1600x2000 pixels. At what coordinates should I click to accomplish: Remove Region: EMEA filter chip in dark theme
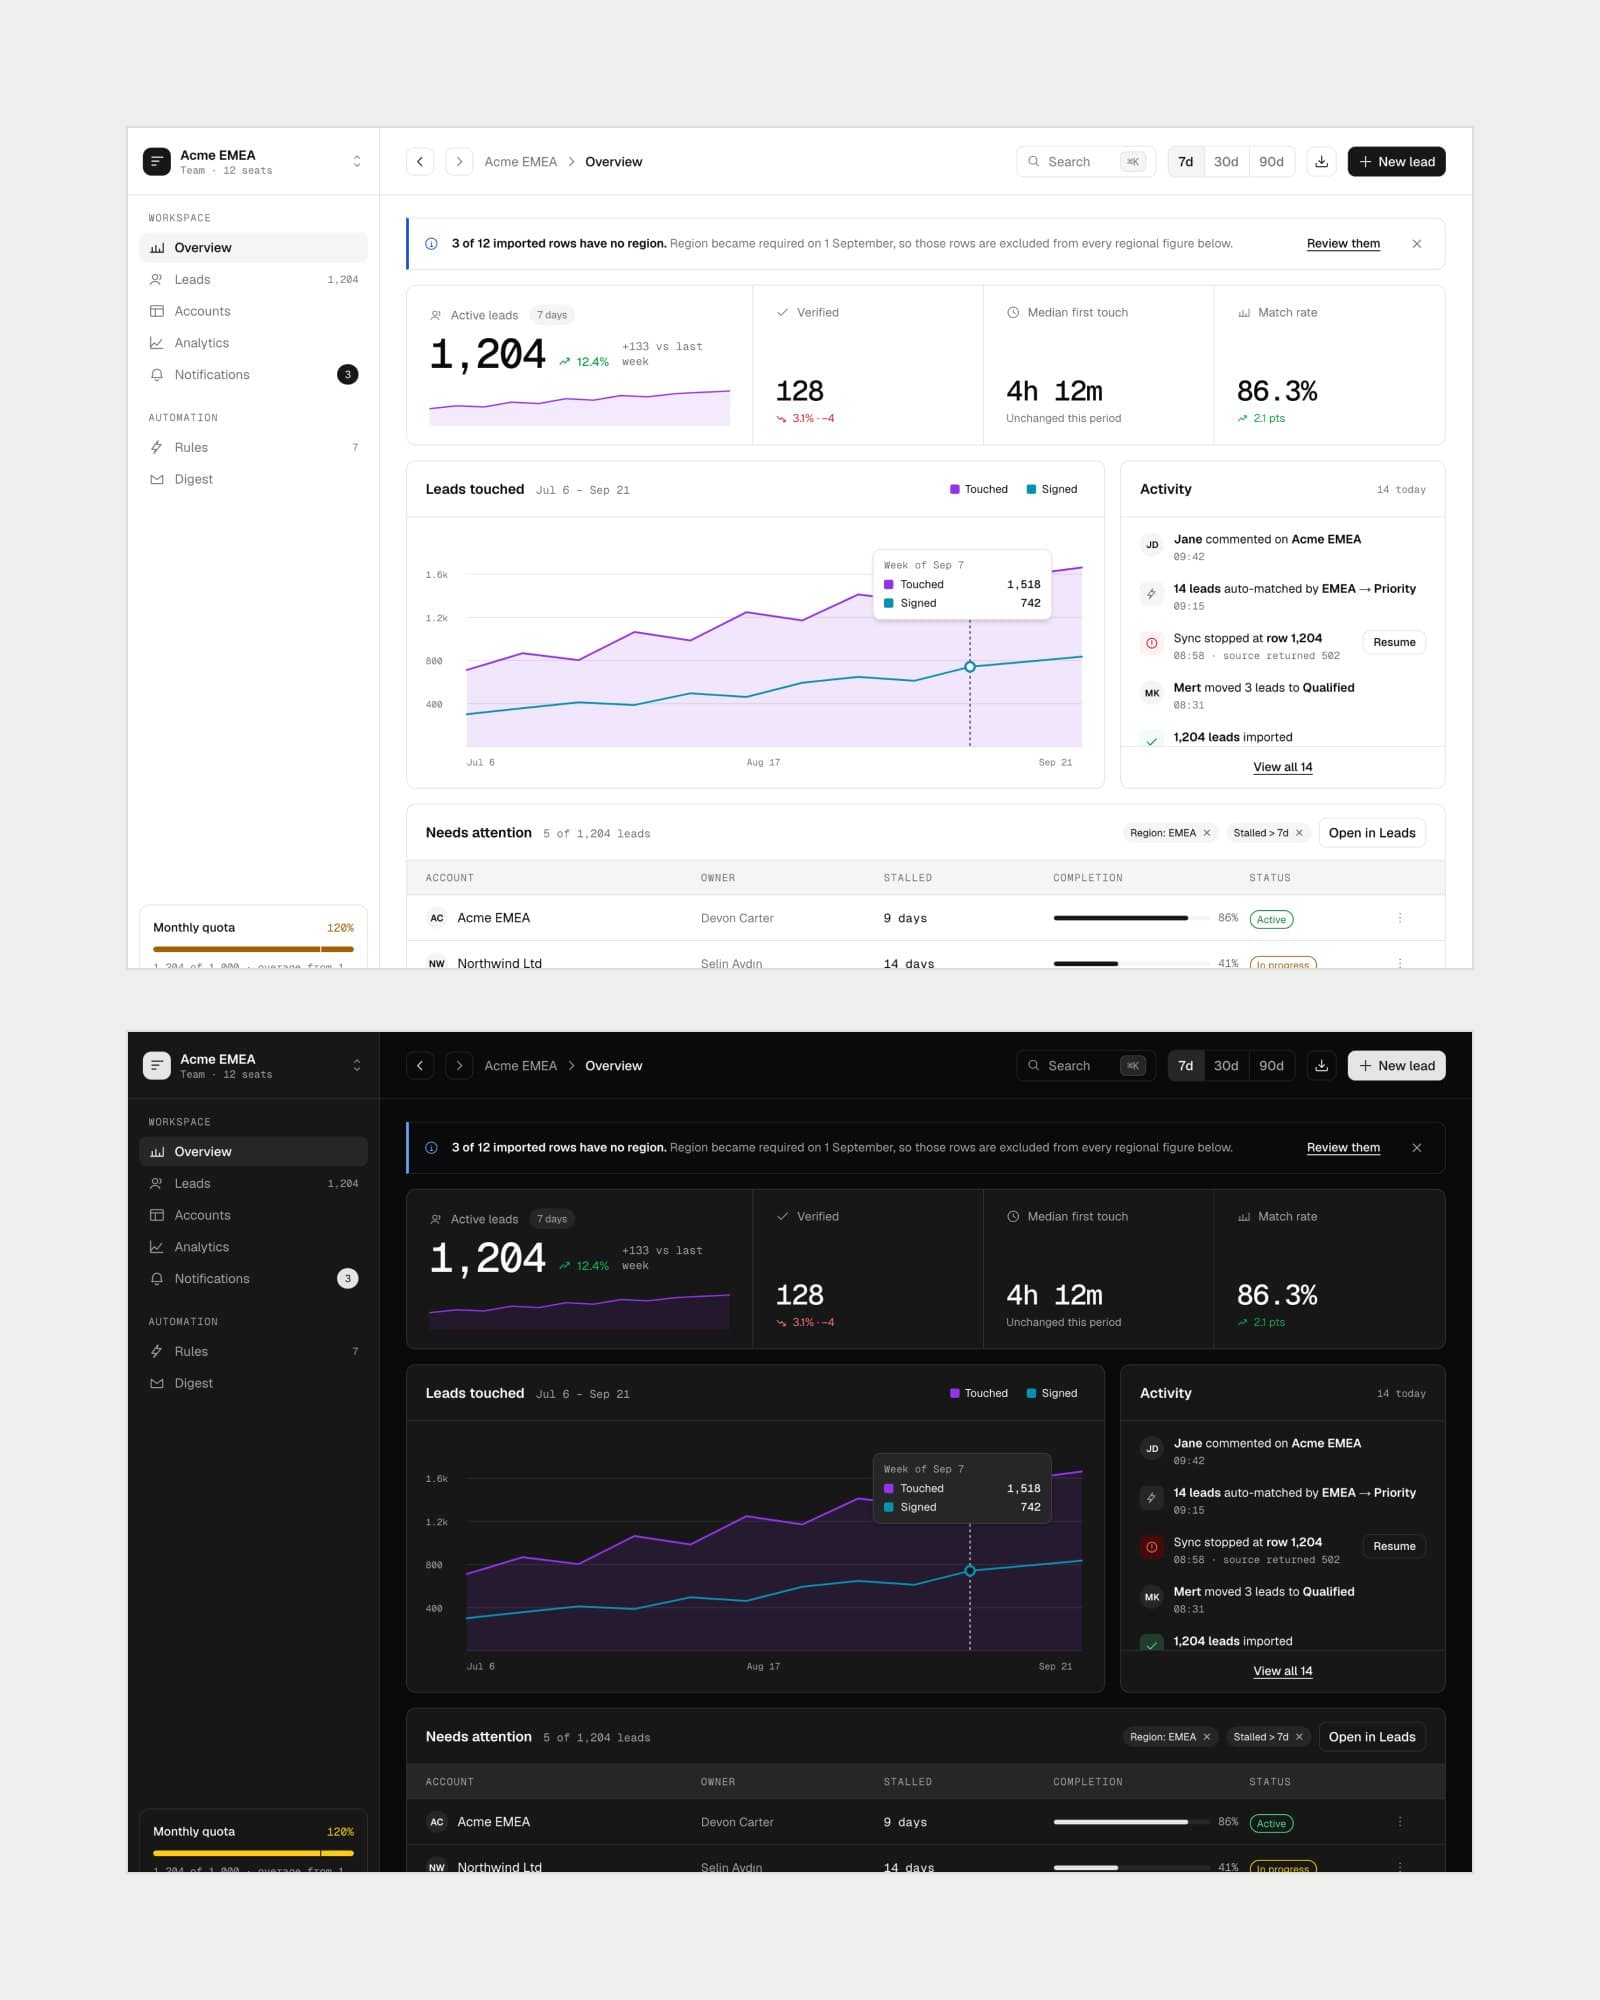click(x=1207, y=1737)
